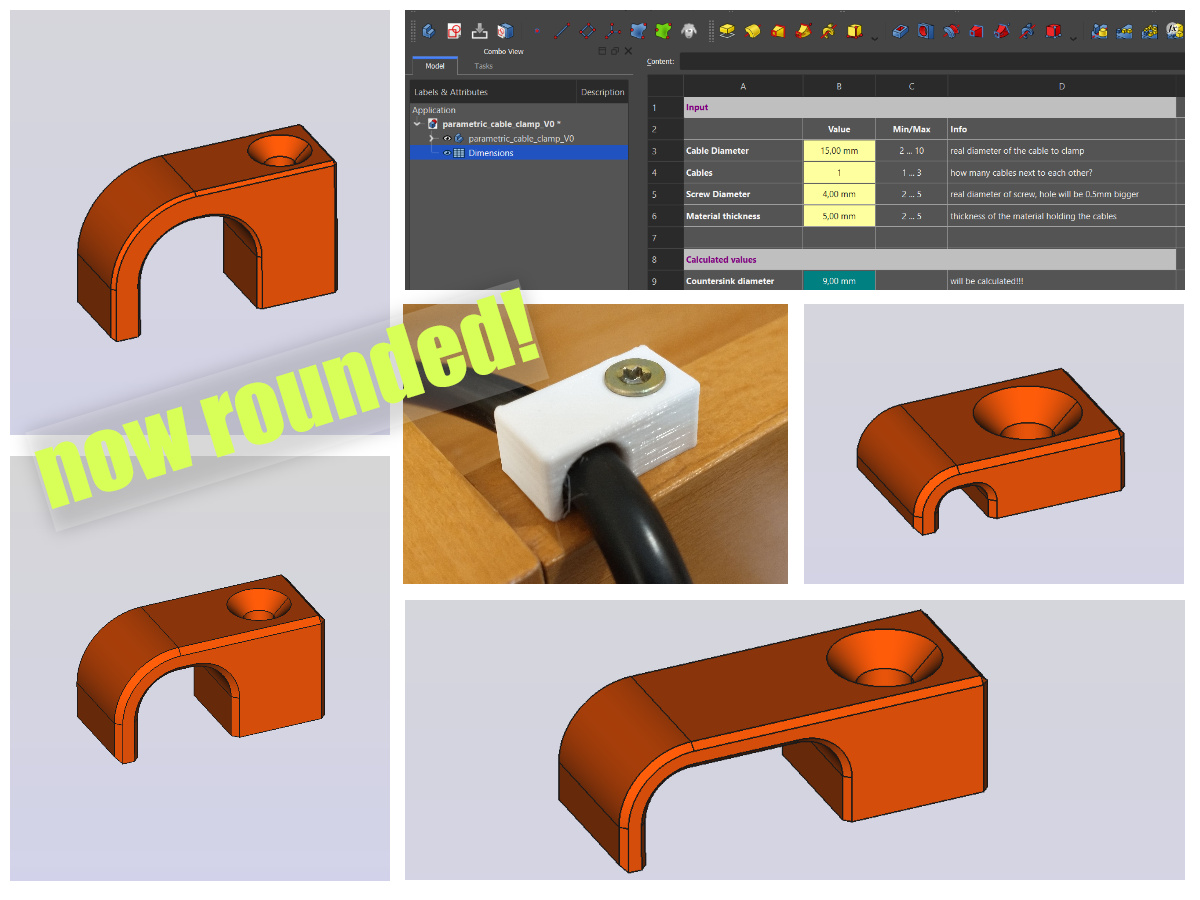Toggle visibility of parametric_cable_clamp_V0 body
Screen dimensions: 1200x900
click(447, 138)
